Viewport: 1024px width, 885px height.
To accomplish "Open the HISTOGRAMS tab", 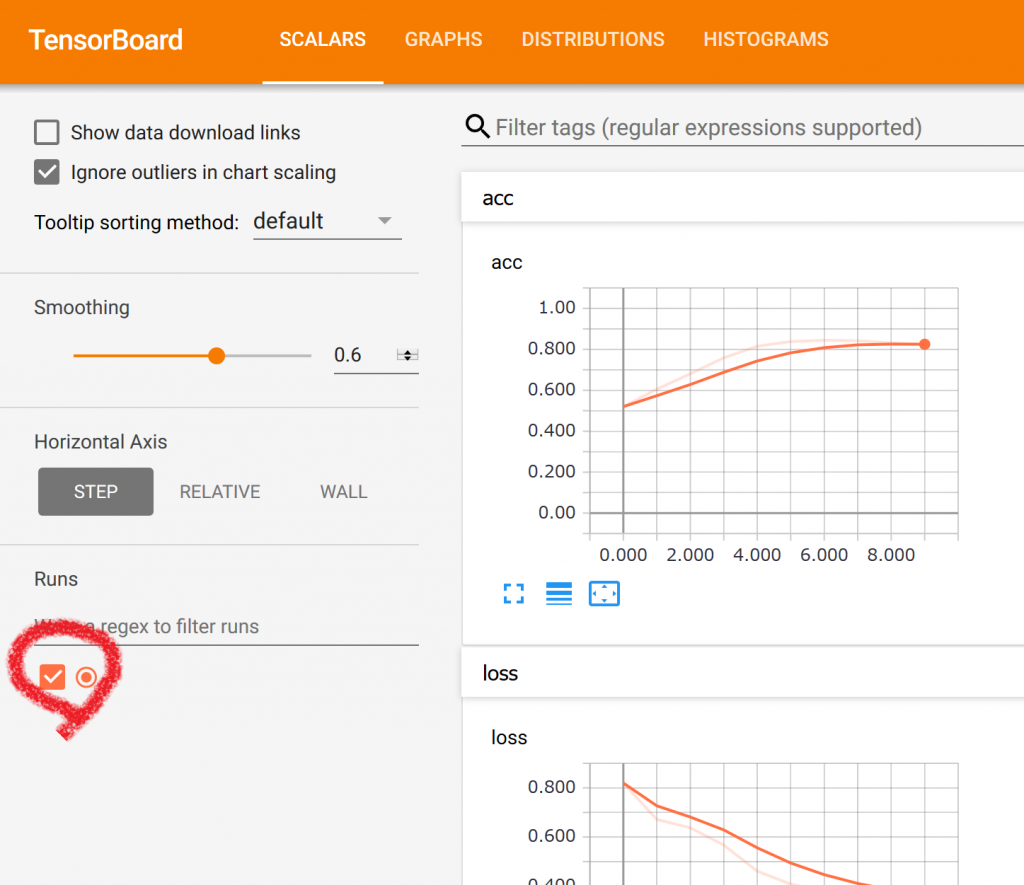I will [765, 40].
